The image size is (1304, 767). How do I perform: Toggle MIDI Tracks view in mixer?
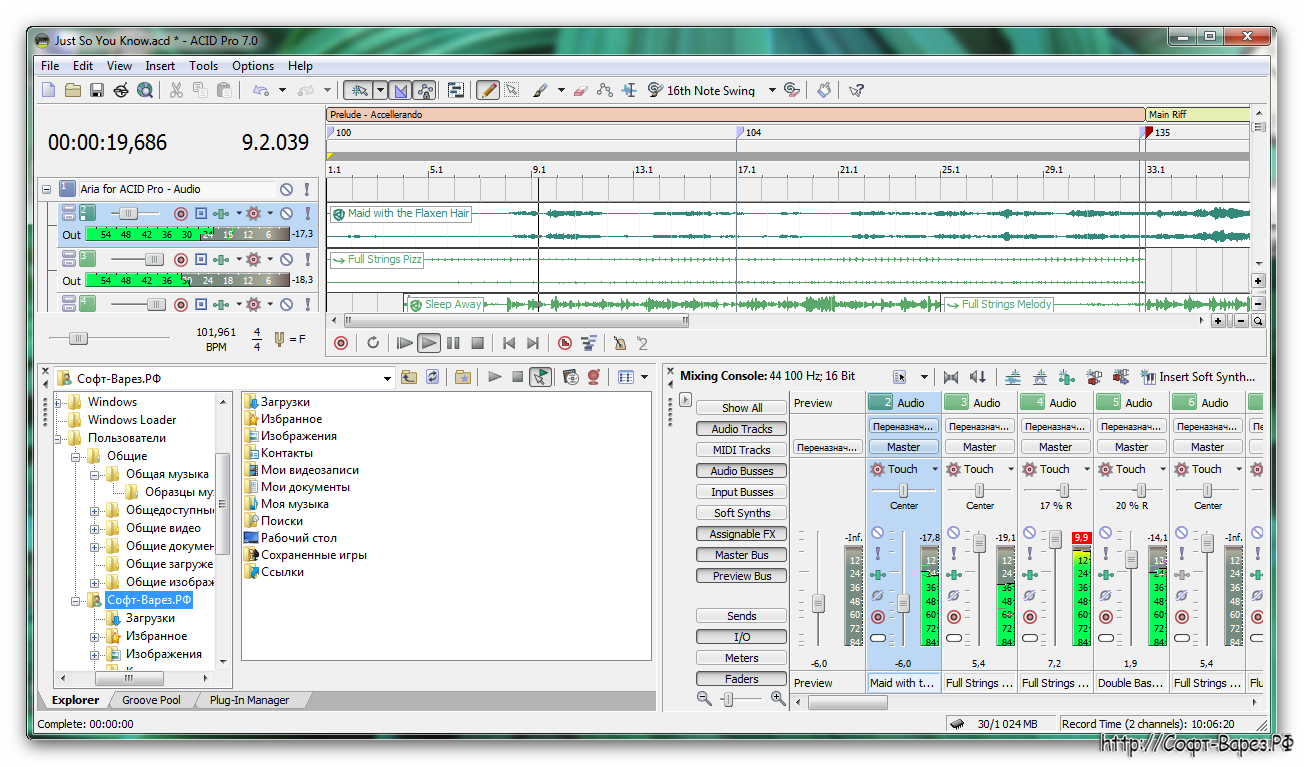tap(742, 450)
